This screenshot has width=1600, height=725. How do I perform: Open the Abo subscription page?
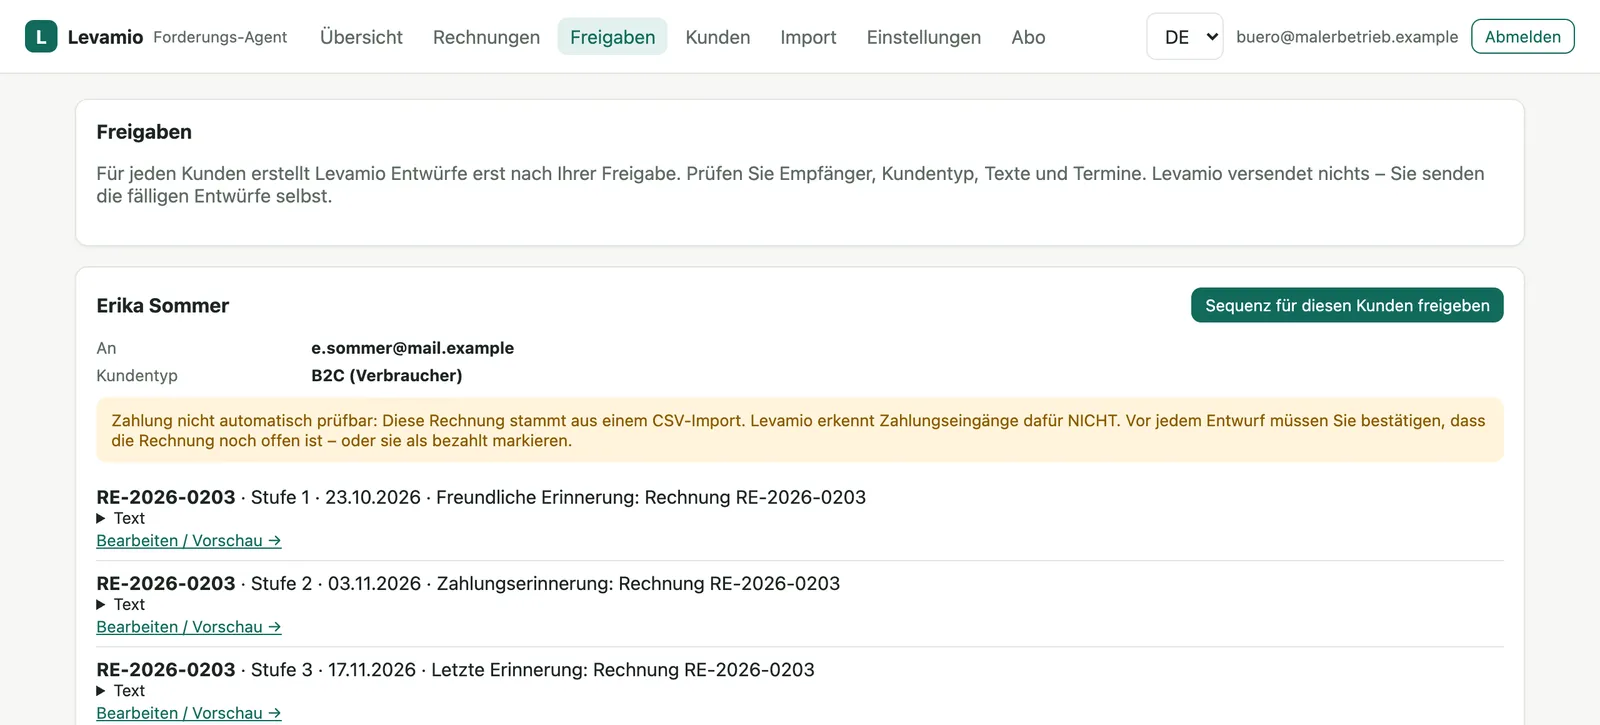[1028, 37]
